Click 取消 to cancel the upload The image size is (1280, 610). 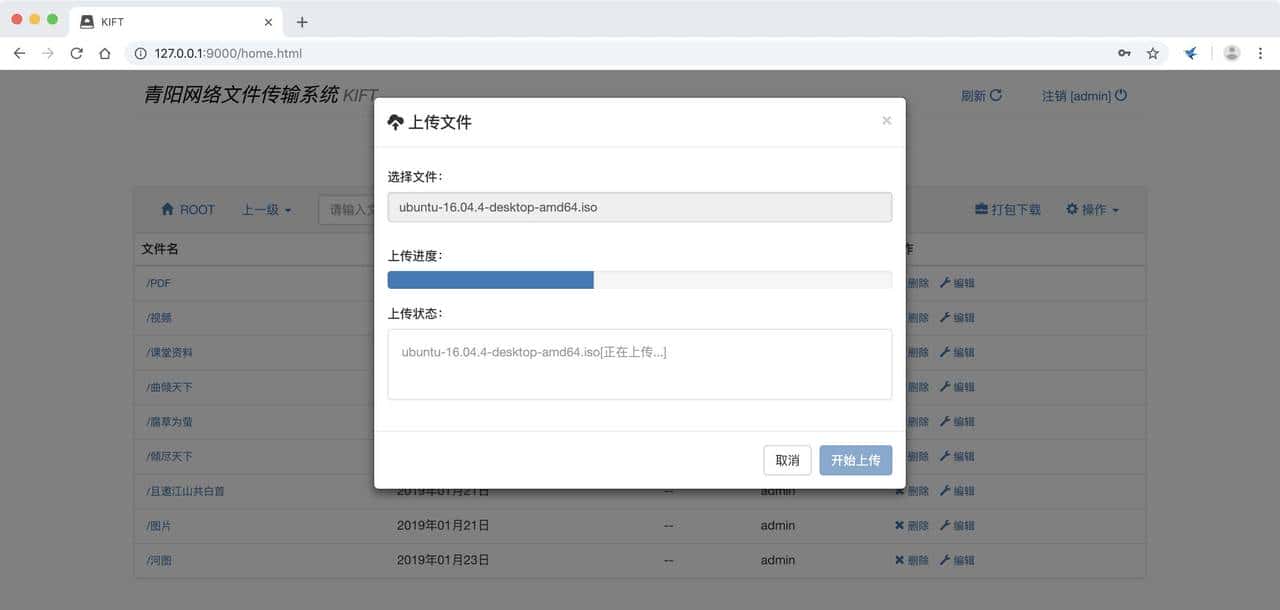click(x=787, y=460)
